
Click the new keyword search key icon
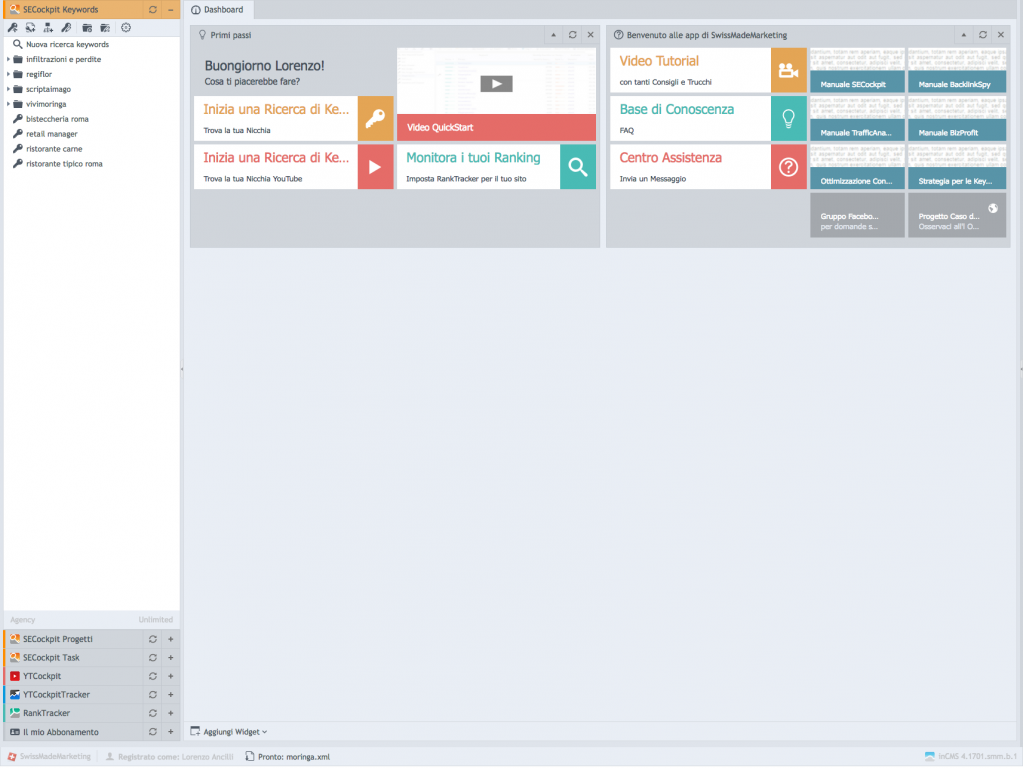12,27
